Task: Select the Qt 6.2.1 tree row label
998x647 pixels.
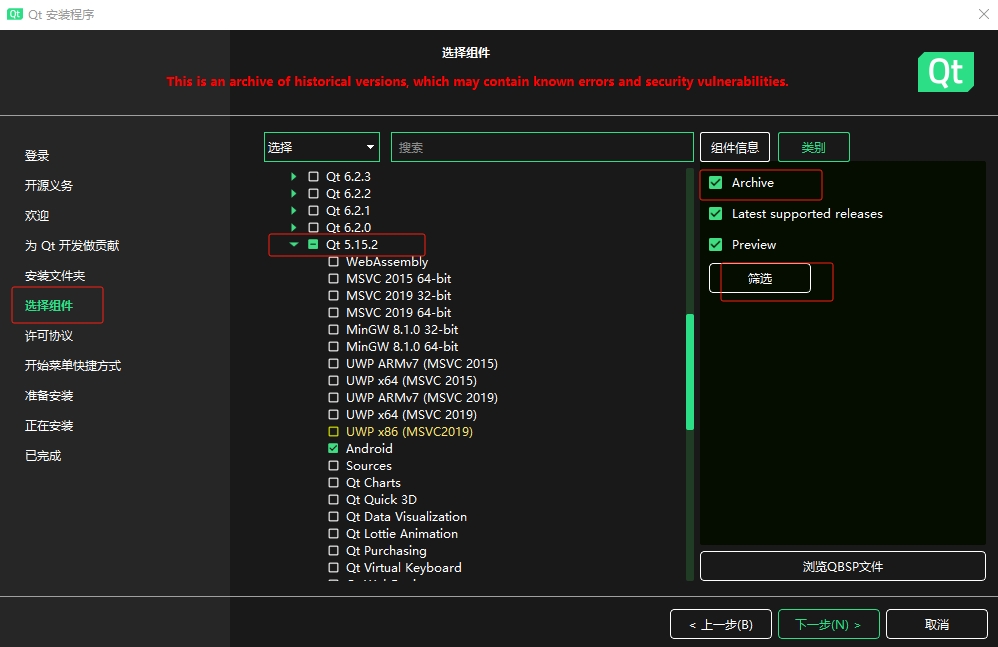Action: tap(348, 211)
